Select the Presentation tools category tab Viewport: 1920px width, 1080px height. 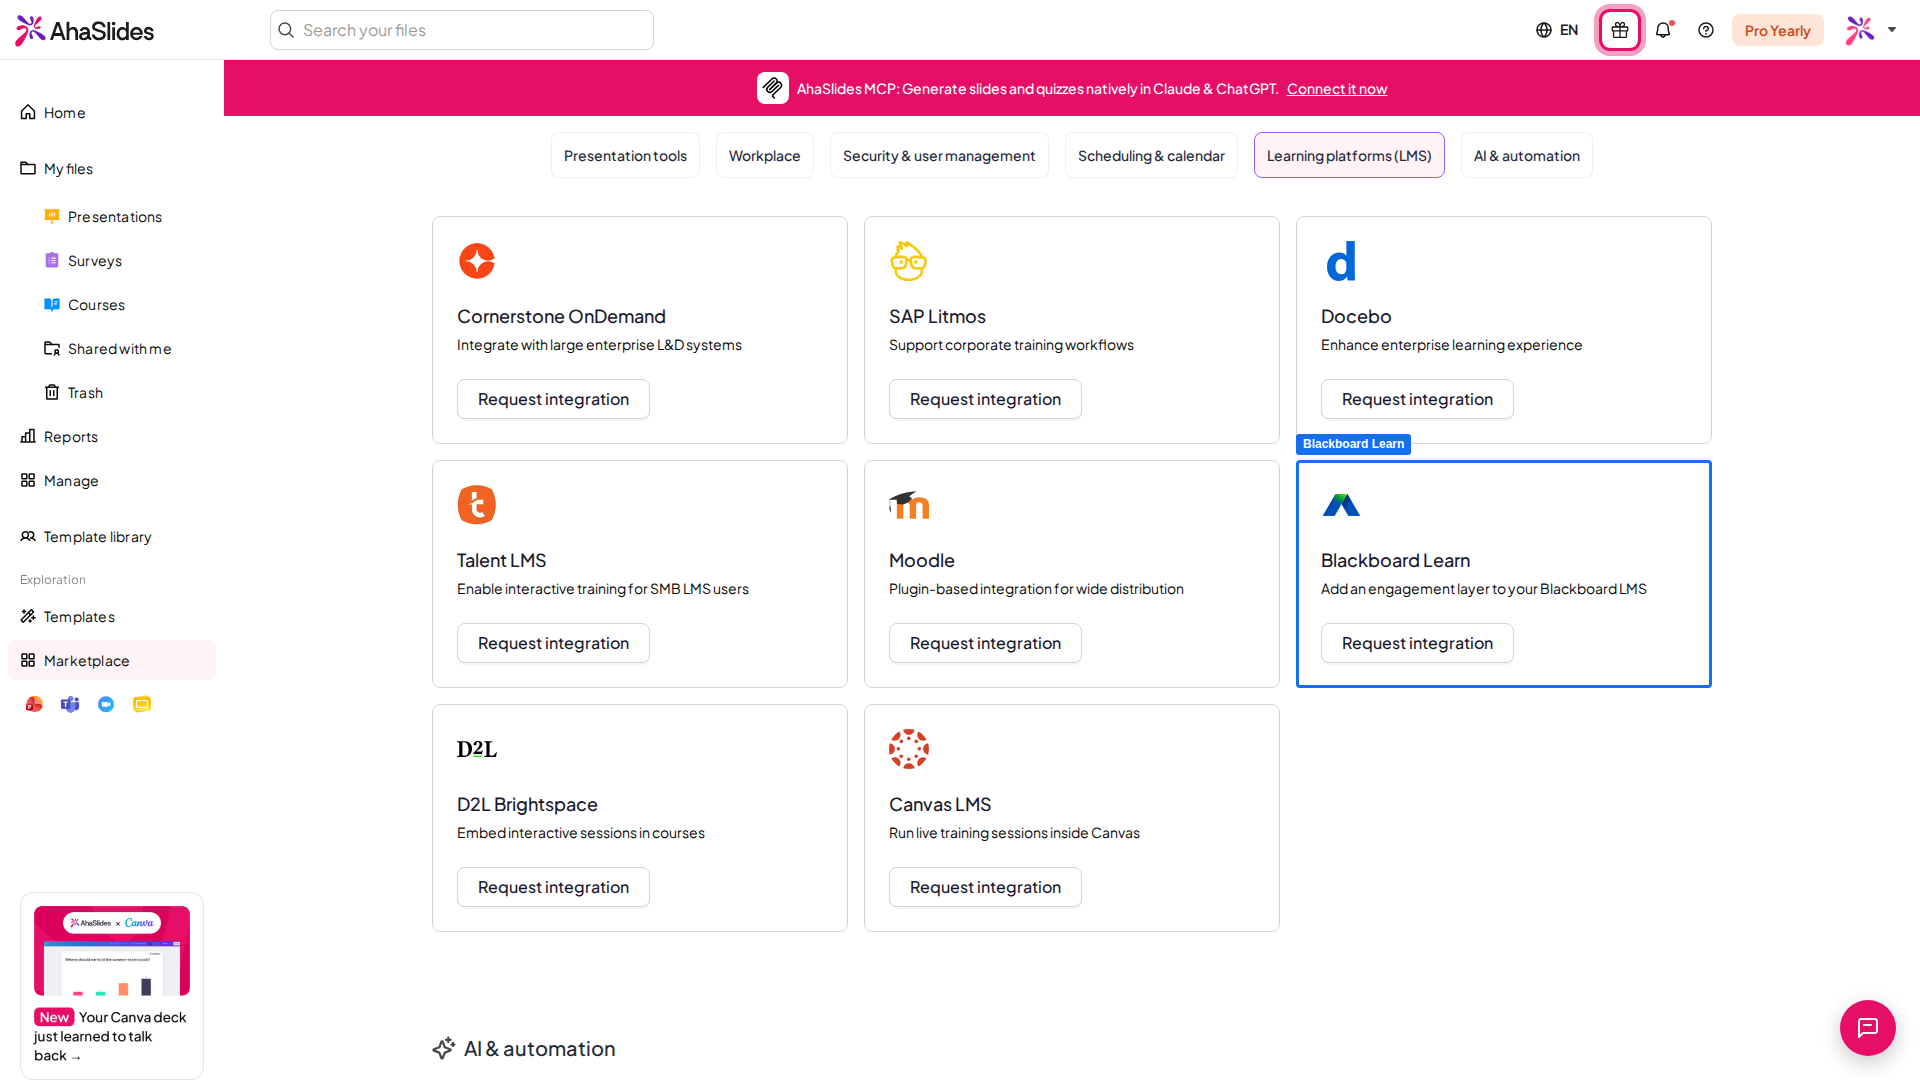pyautogui.click(x=625, y=155)
